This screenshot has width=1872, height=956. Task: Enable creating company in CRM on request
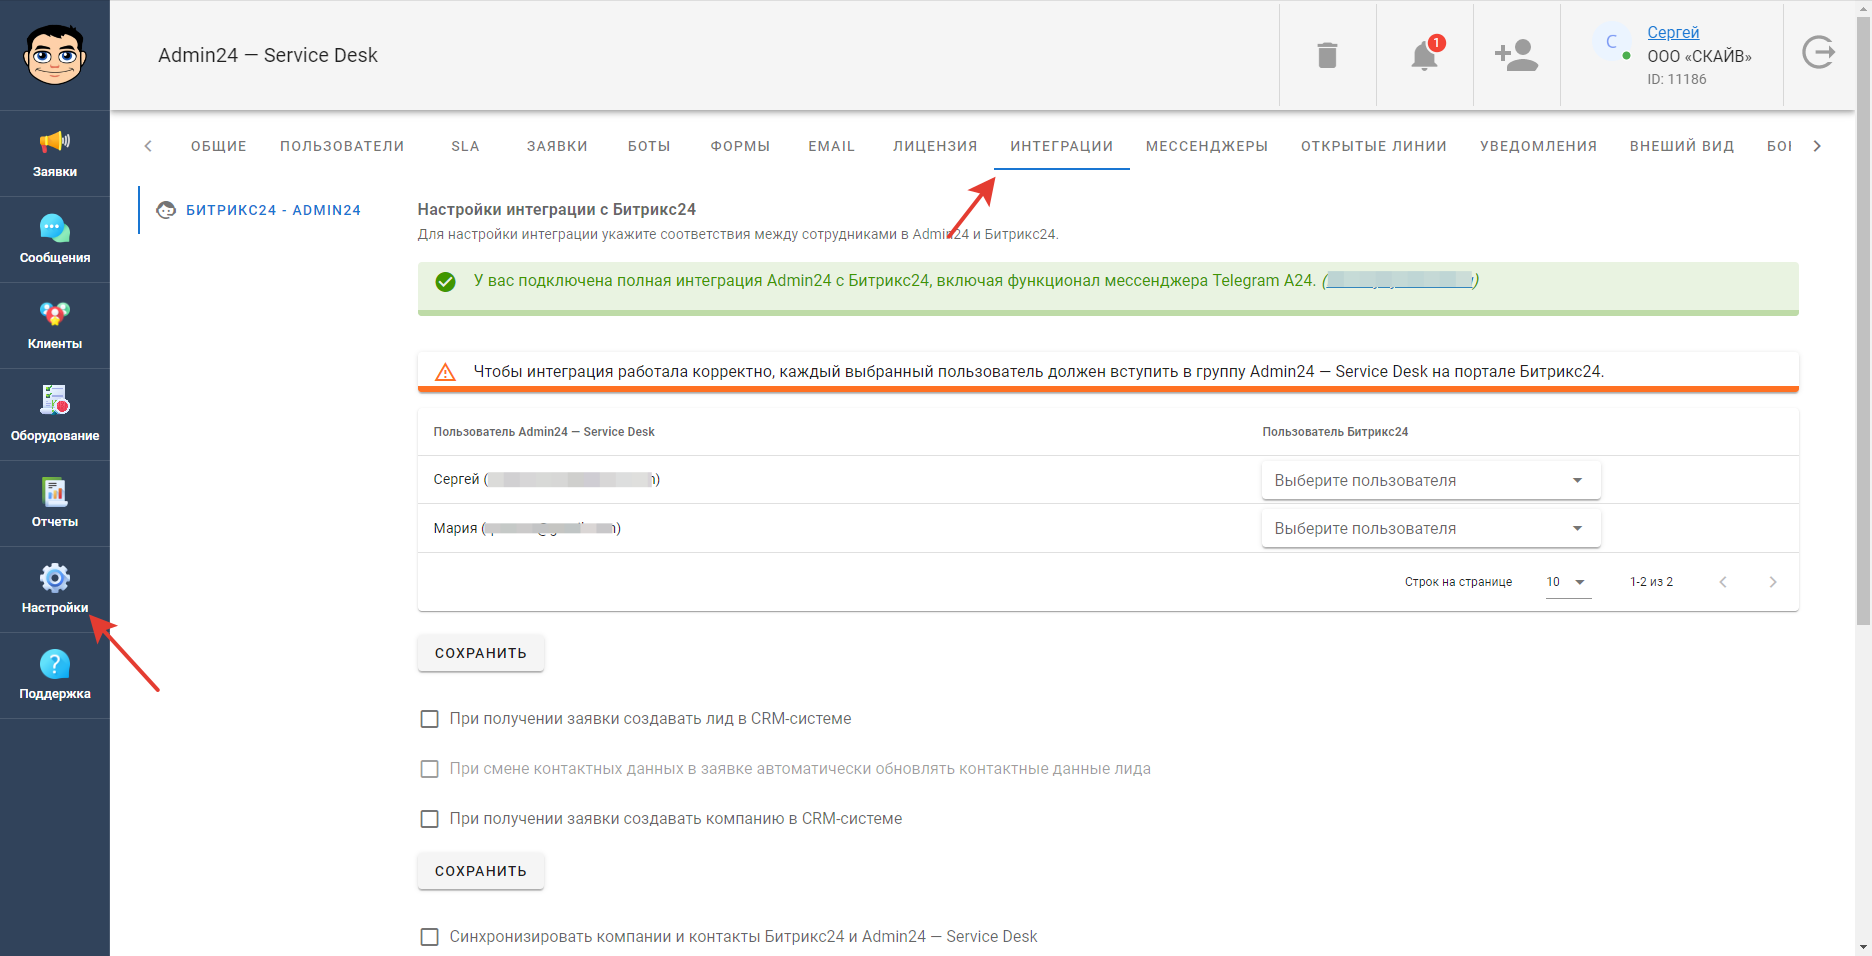pos(430,819)
